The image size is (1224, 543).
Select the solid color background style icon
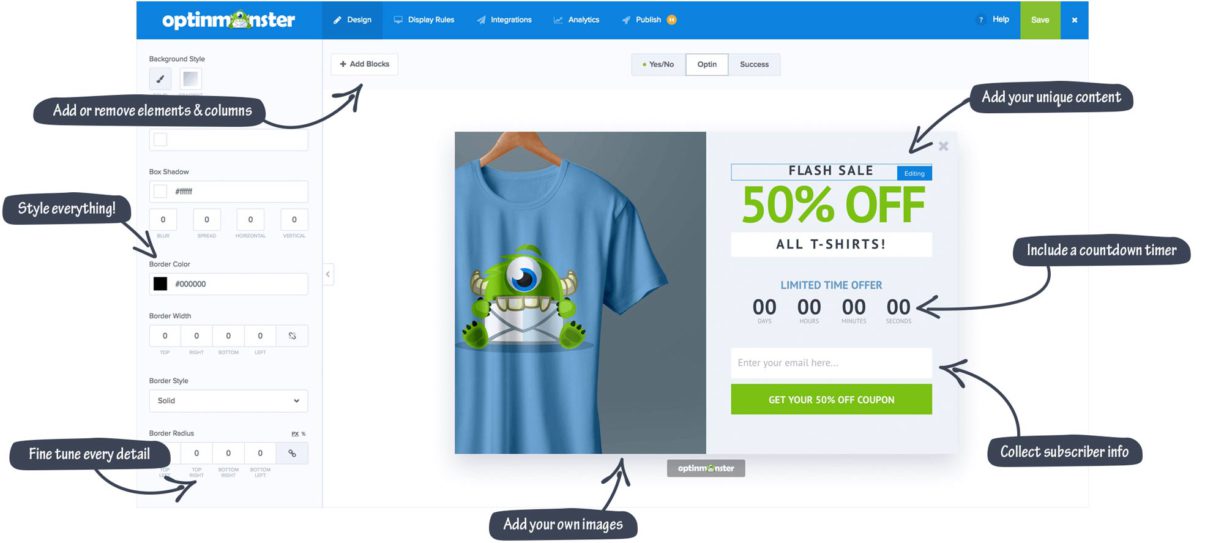pyautogui.click(x=160, y=79)
